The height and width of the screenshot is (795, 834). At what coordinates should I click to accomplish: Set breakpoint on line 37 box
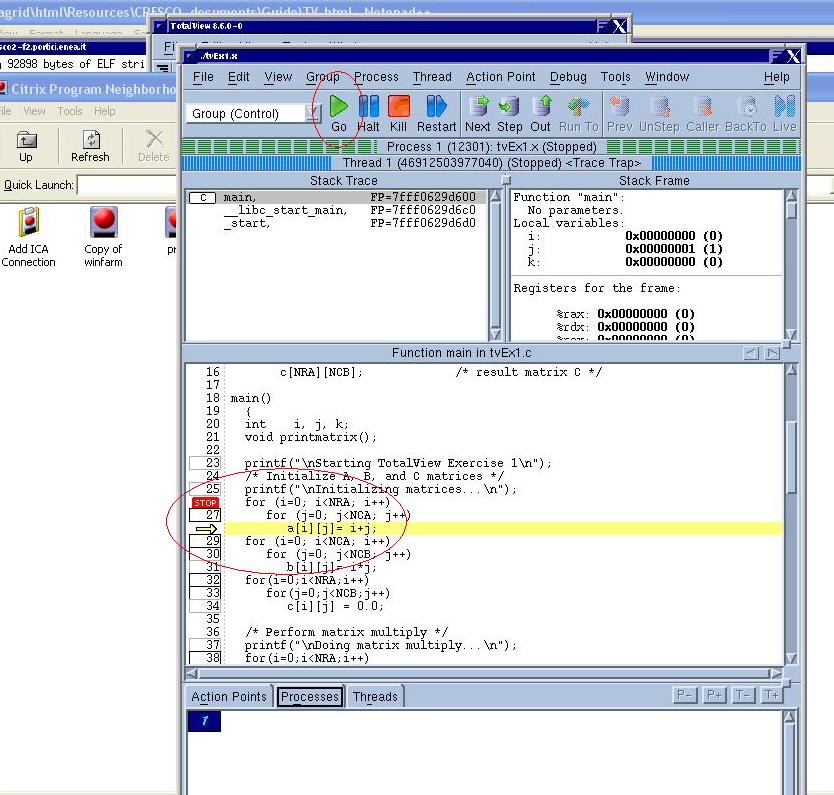(x=205, y=645)
